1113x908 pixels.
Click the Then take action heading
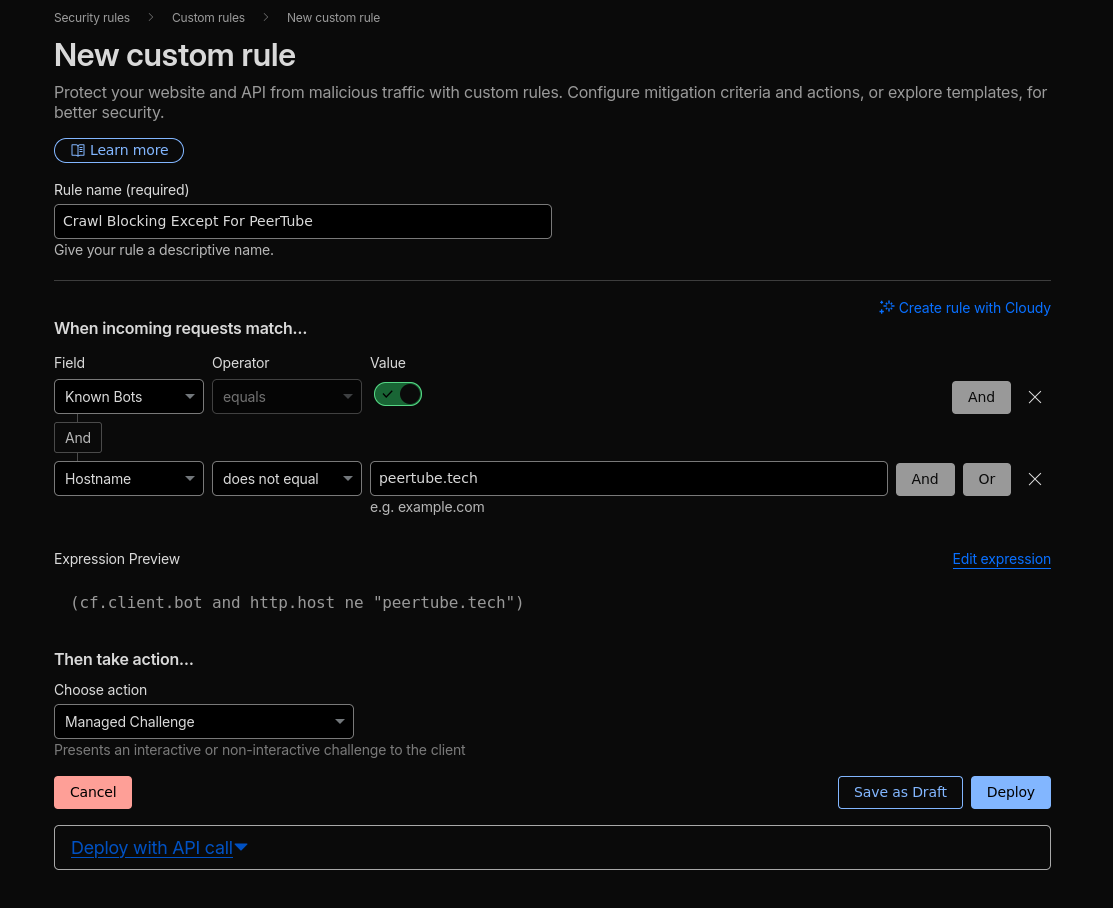[x=124, y=660]
